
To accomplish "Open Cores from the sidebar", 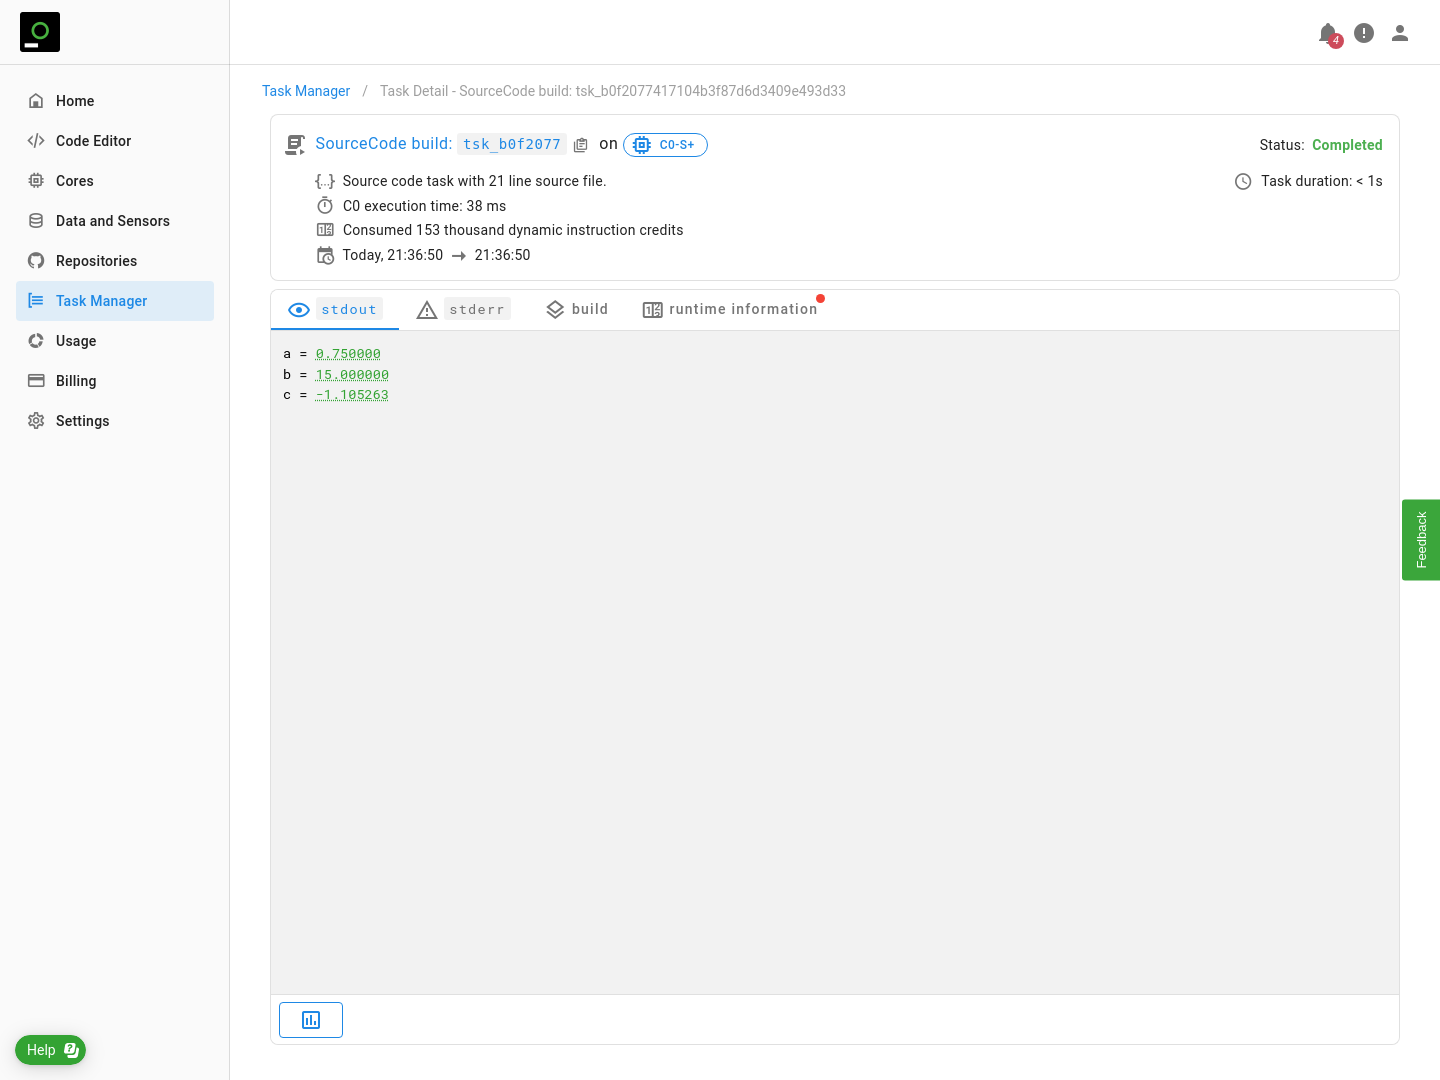I will (x=74, y=181).
